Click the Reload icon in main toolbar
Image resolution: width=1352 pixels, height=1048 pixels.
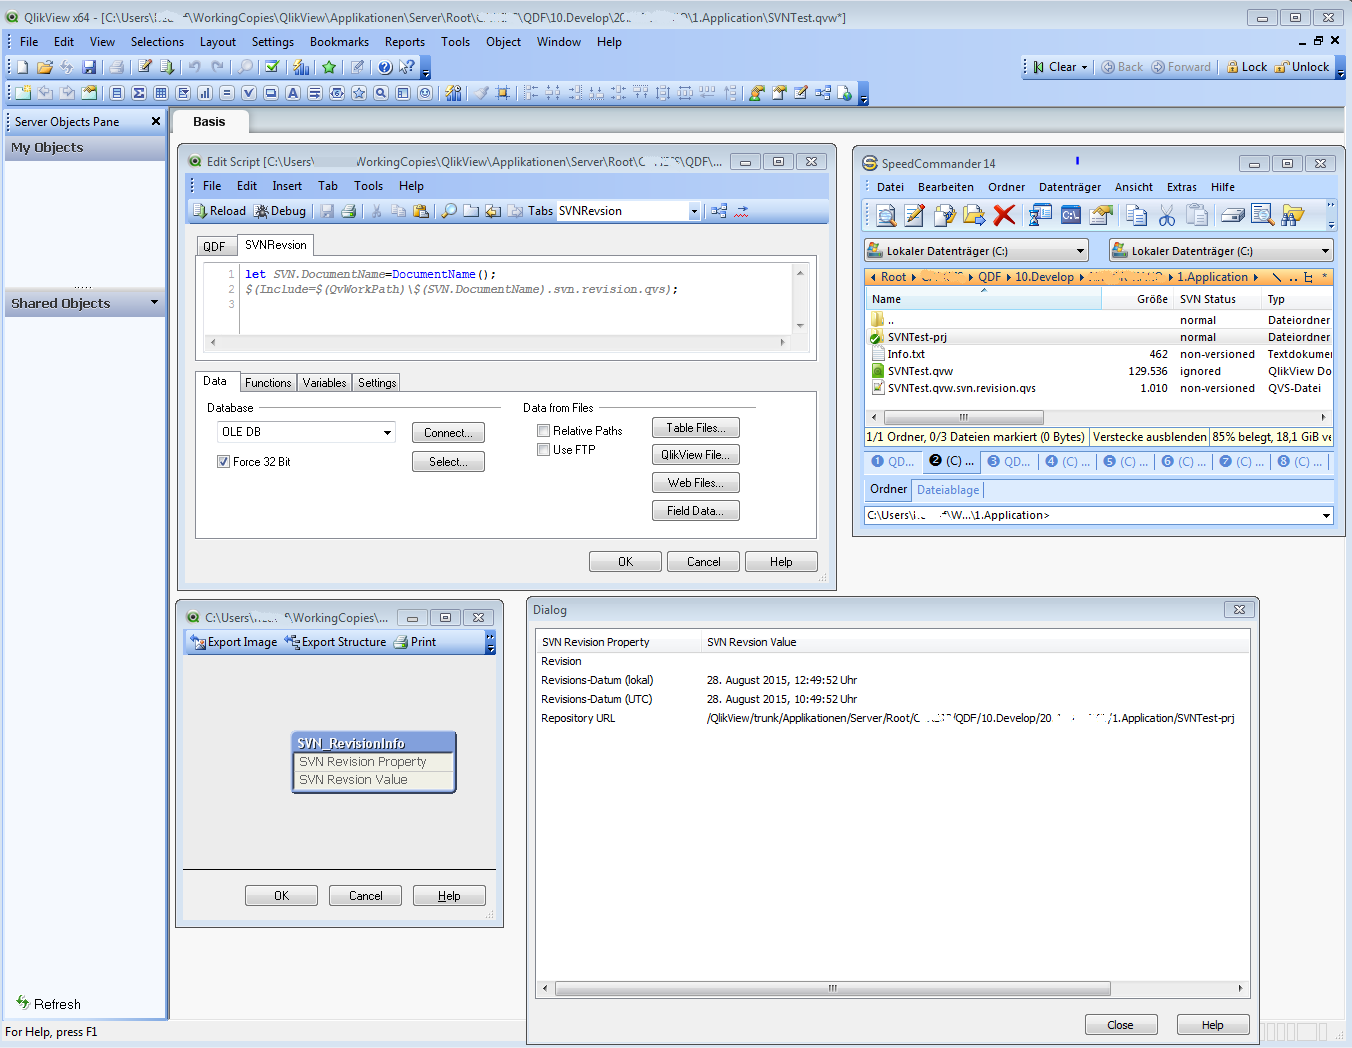pyautogui.click(x=167, y=67)
